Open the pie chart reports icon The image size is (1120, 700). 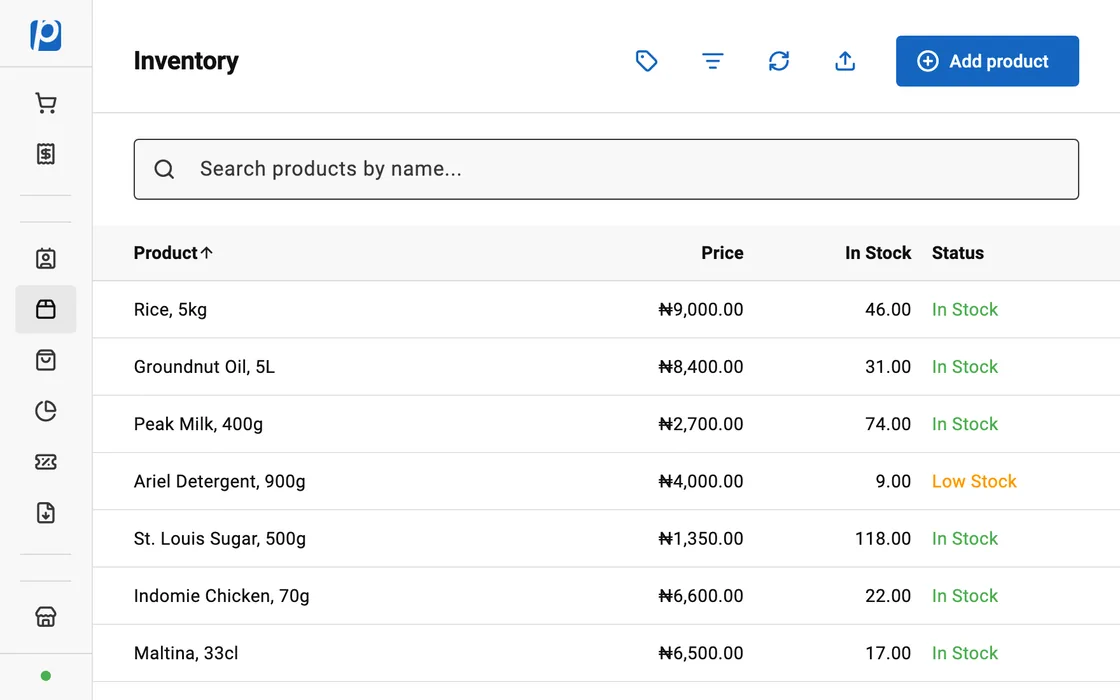46,411
